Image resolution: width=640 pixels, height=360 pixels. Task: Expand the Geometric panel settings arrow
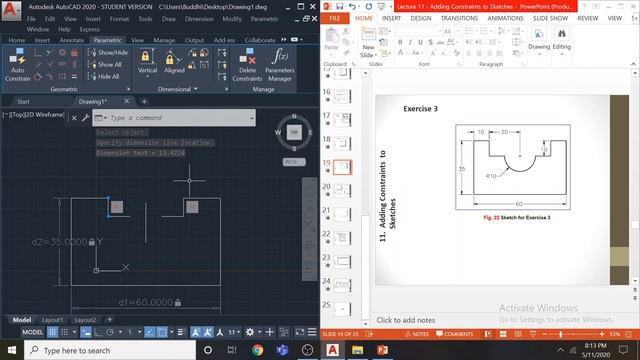[x=129, y=89]
